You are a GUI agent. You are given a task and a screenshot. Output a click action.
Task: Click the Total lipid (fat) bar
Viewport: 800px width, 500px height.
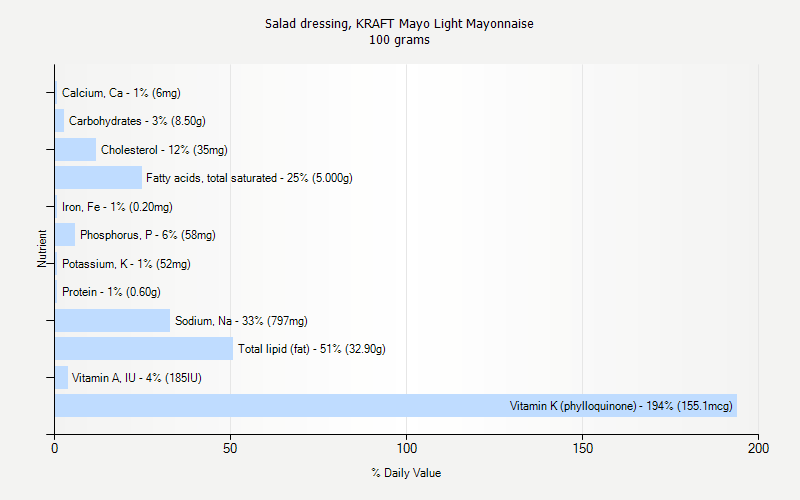tap(144, 348)
